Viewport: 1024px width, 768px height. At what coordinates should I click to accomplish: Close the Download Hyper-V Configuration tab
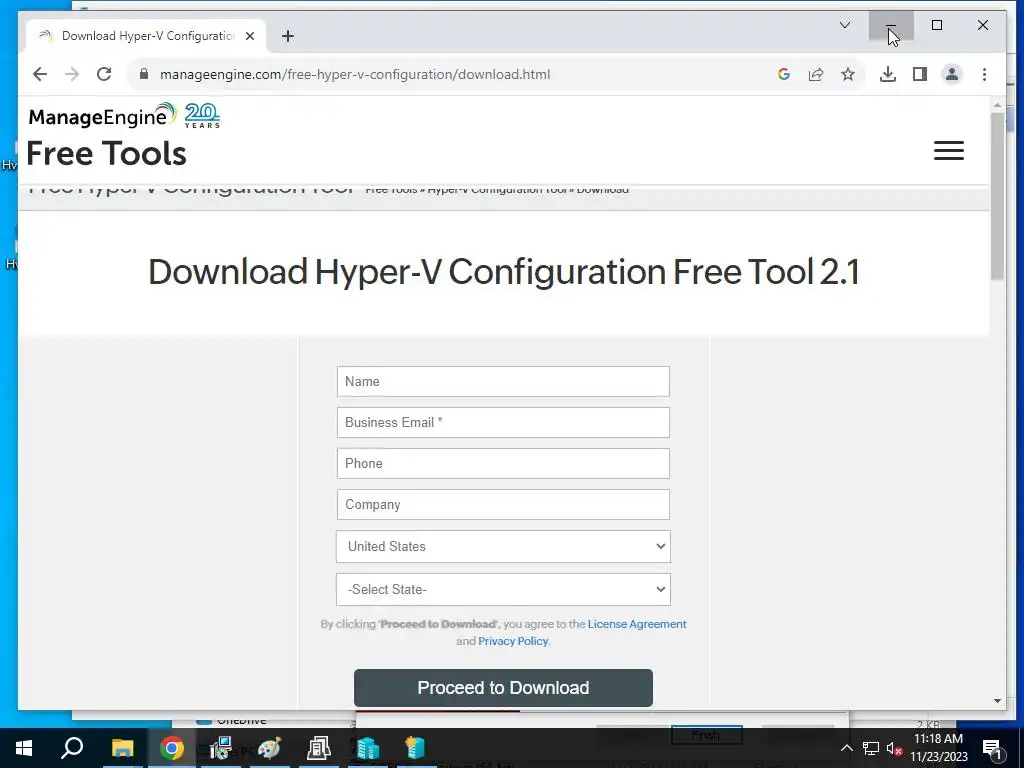click(250, 36)
